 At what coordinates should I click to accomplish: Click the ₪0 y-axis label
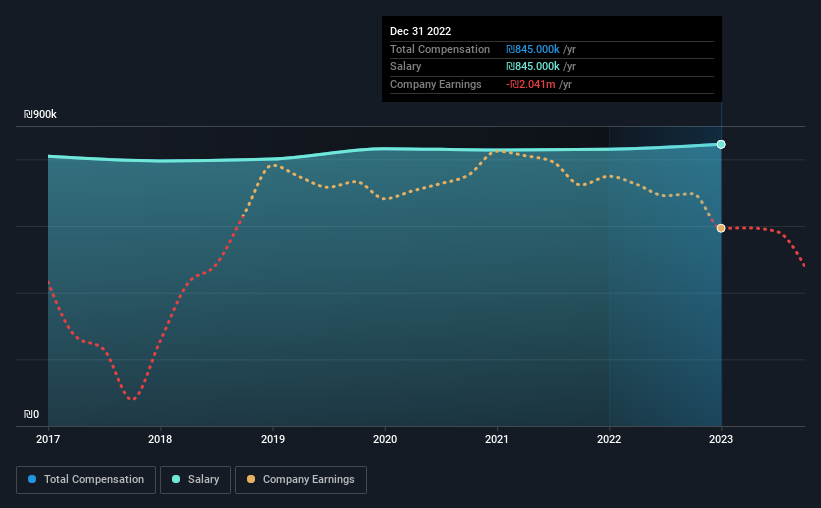31,414
